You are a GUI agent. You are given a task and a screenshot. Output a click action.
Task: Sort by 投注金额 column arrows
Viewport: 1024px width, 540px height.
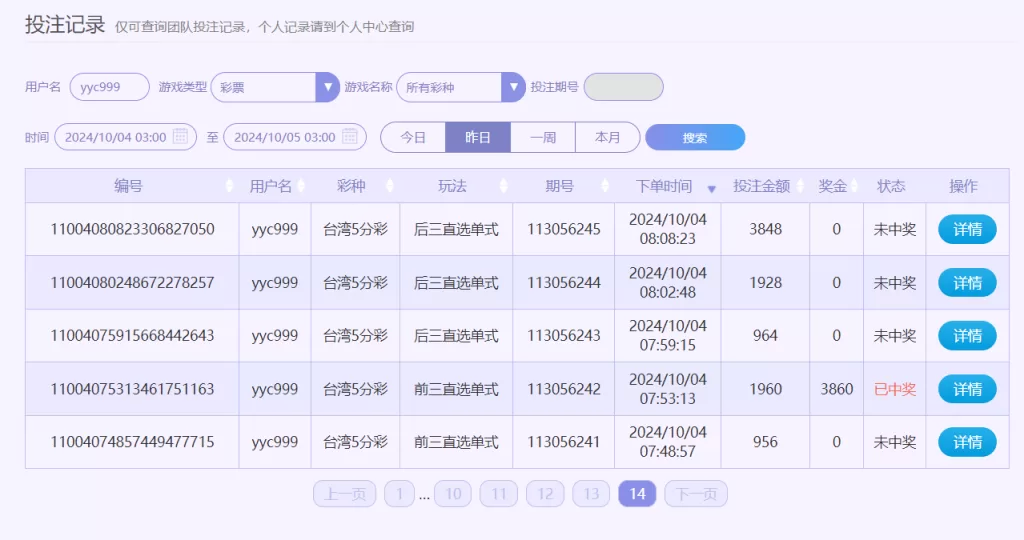pyautogui.click(x=800, y=186)
